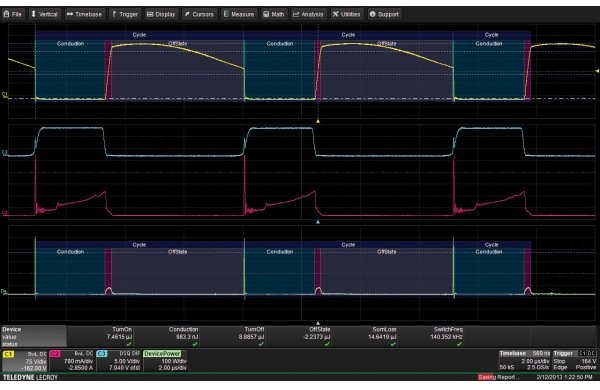Open the Support menu

click(385, 14)
